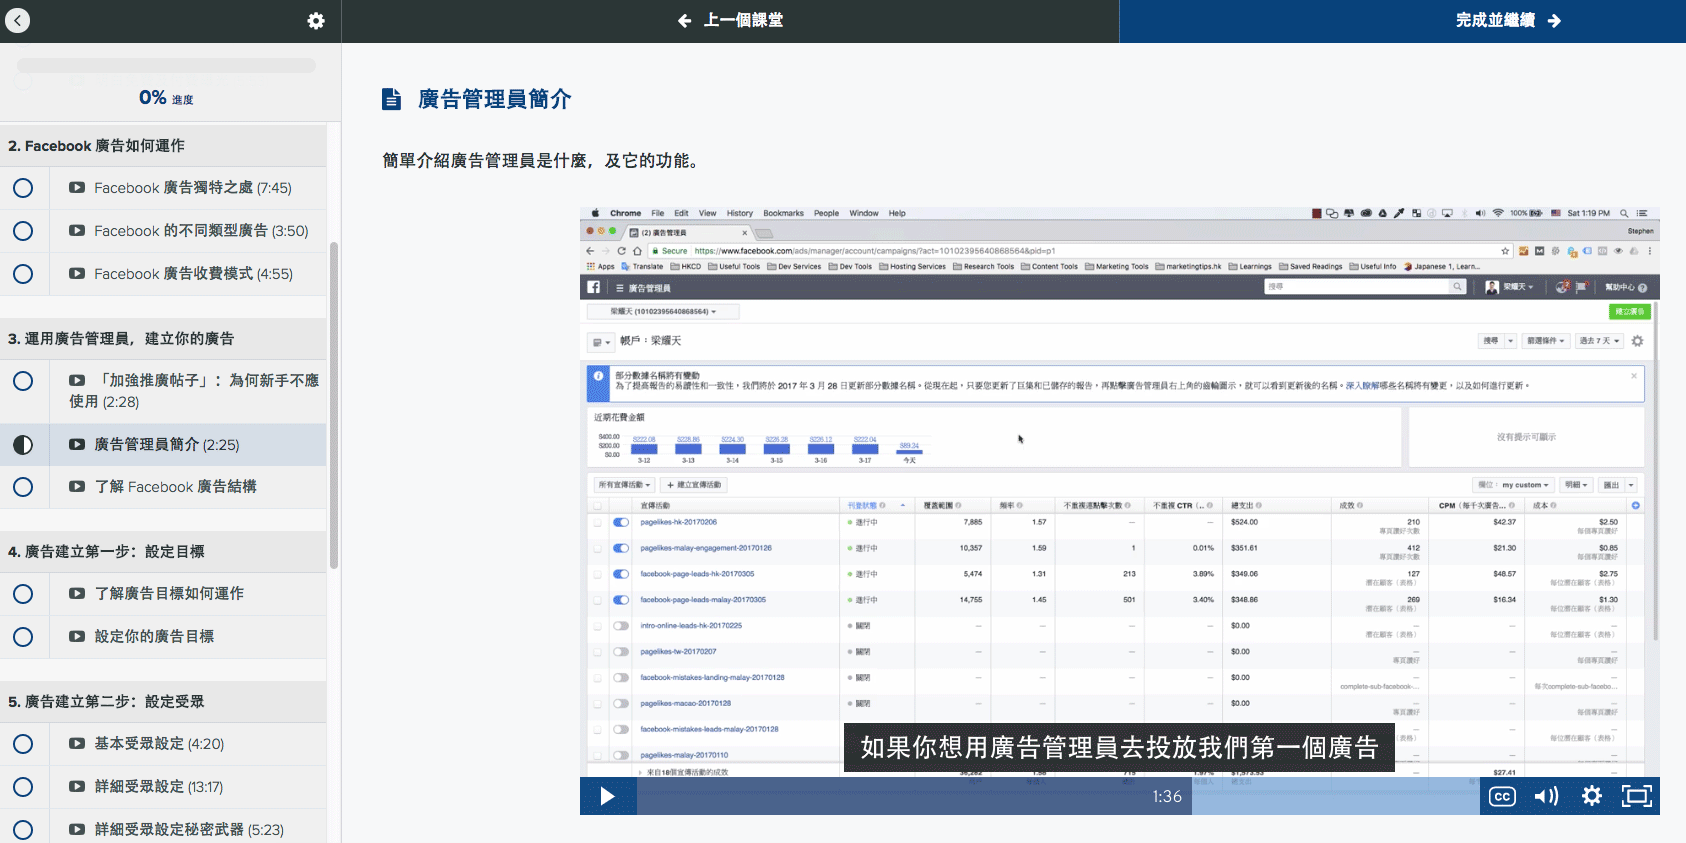Click the Chrome address bar in video

click(1080, 251)
